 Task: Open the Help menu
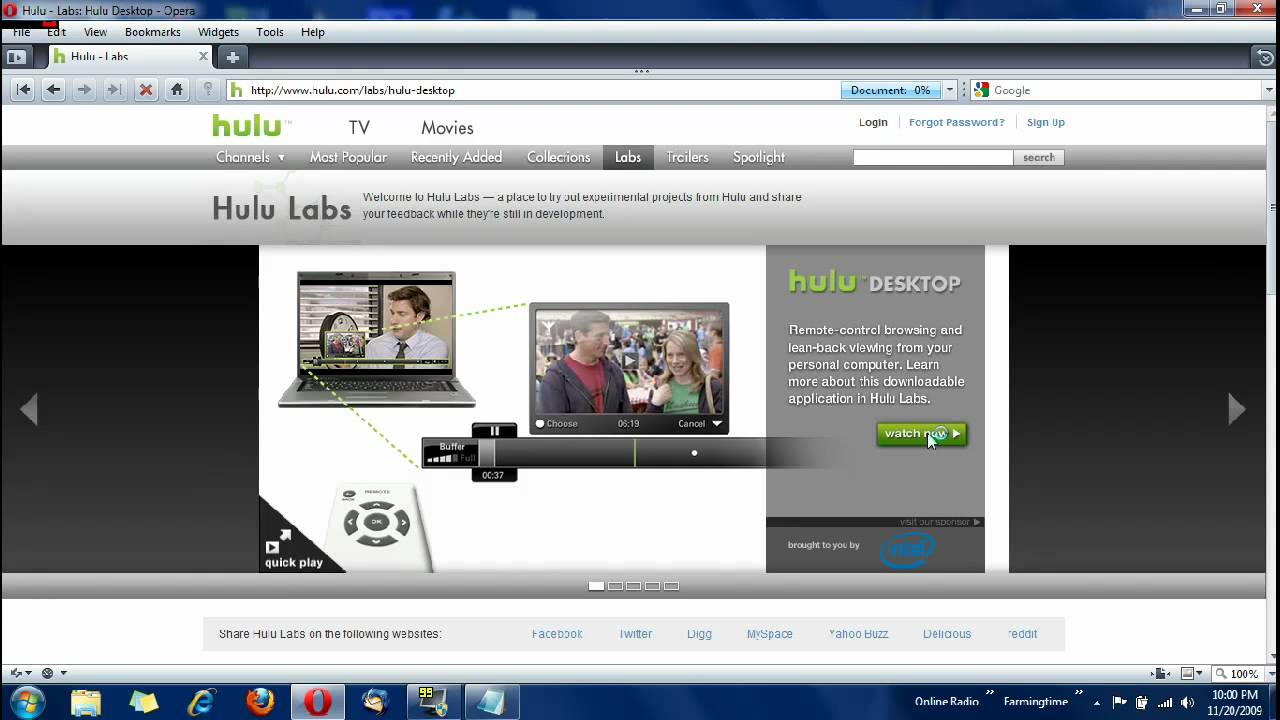pos(313,32)
